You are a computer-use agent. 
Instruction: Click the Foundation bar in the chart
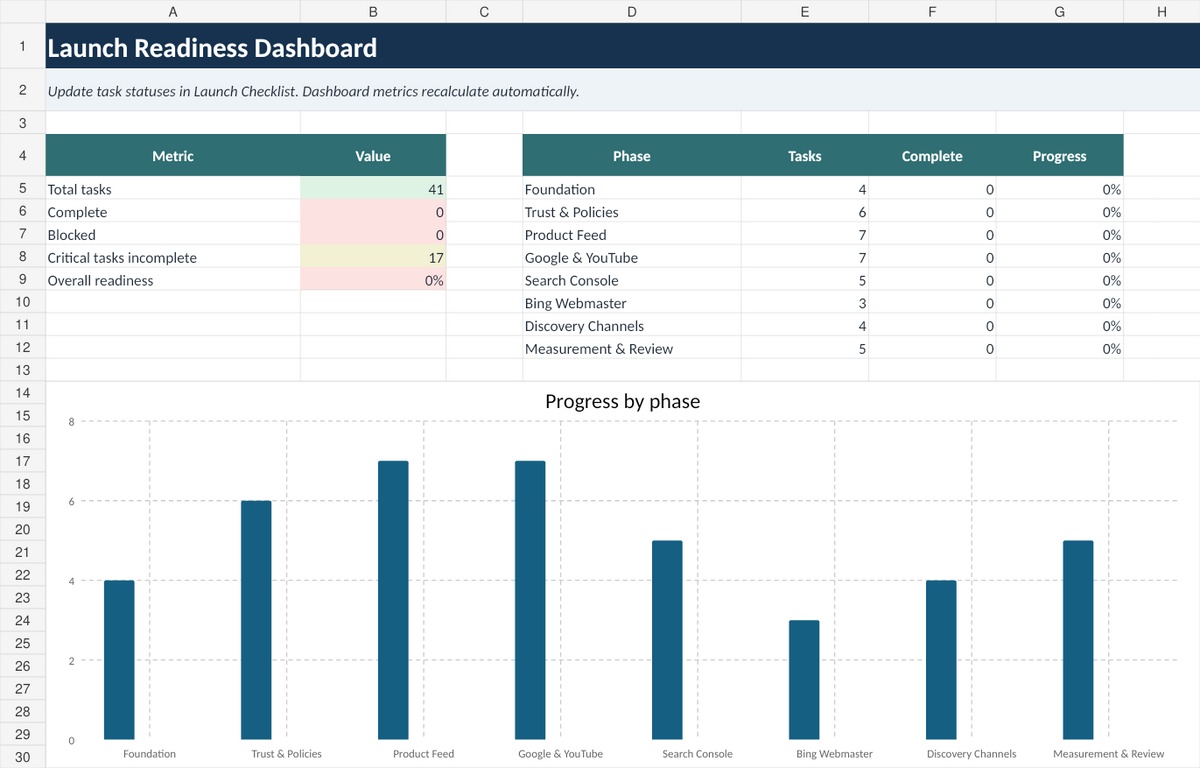point(119,660)
